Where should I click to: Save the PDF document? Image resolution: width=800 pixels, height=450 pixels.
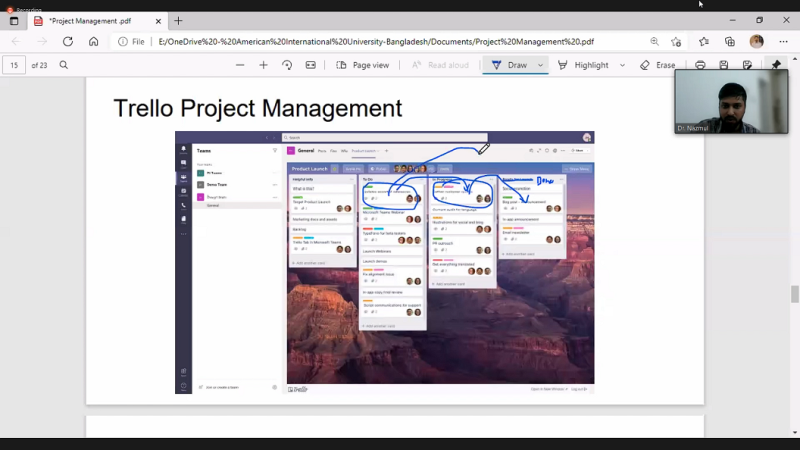(x=723, y=65)
